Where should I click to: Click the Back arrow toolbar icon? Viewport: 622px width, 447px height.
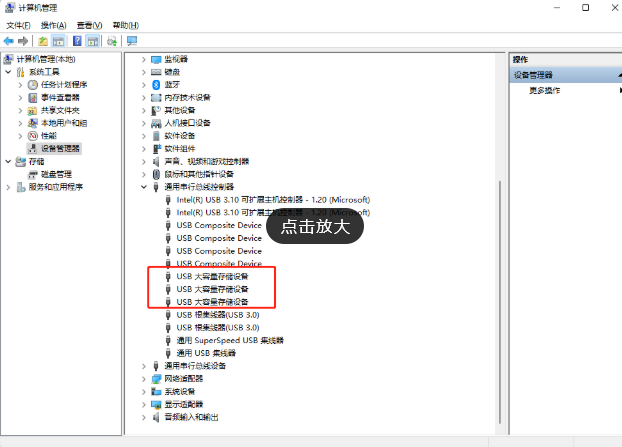(x=8, y=41)
